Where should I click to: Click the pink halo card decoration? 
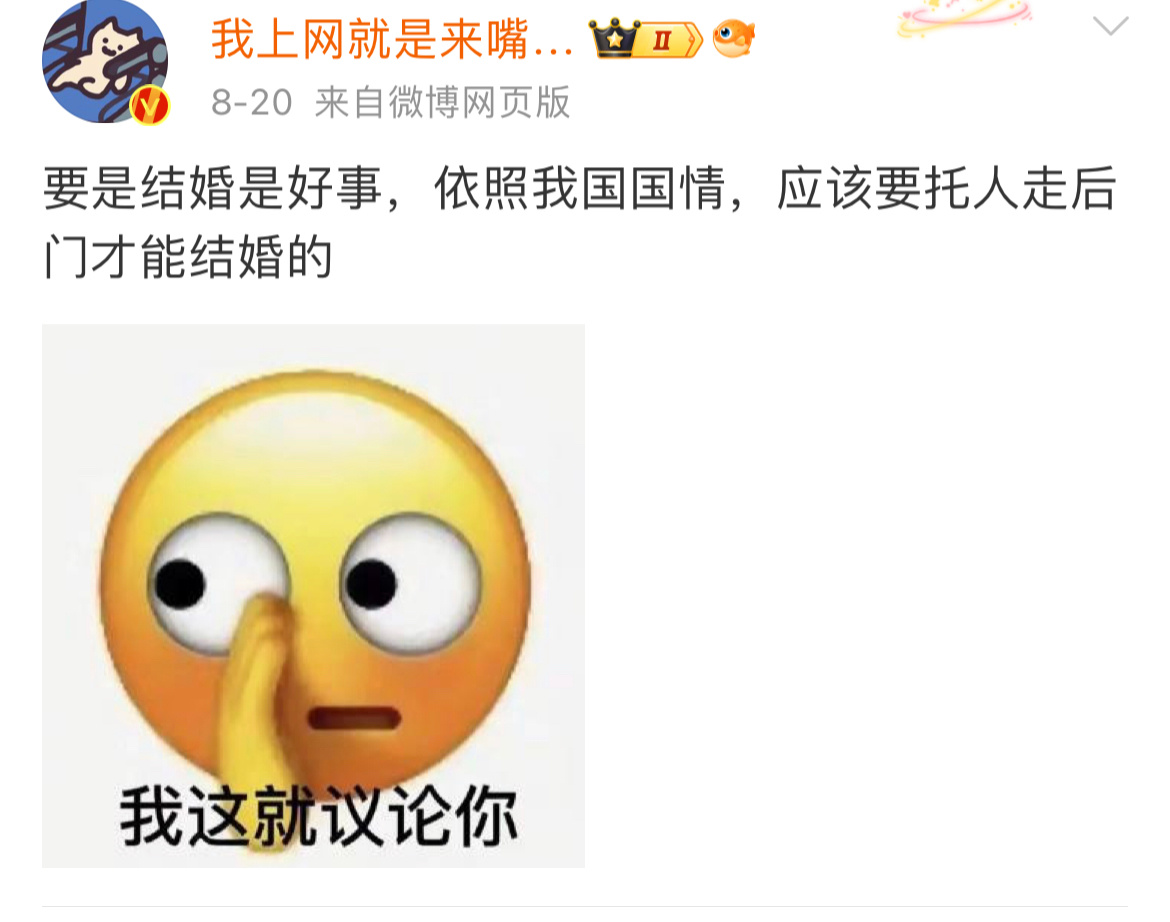click(963, 18)
